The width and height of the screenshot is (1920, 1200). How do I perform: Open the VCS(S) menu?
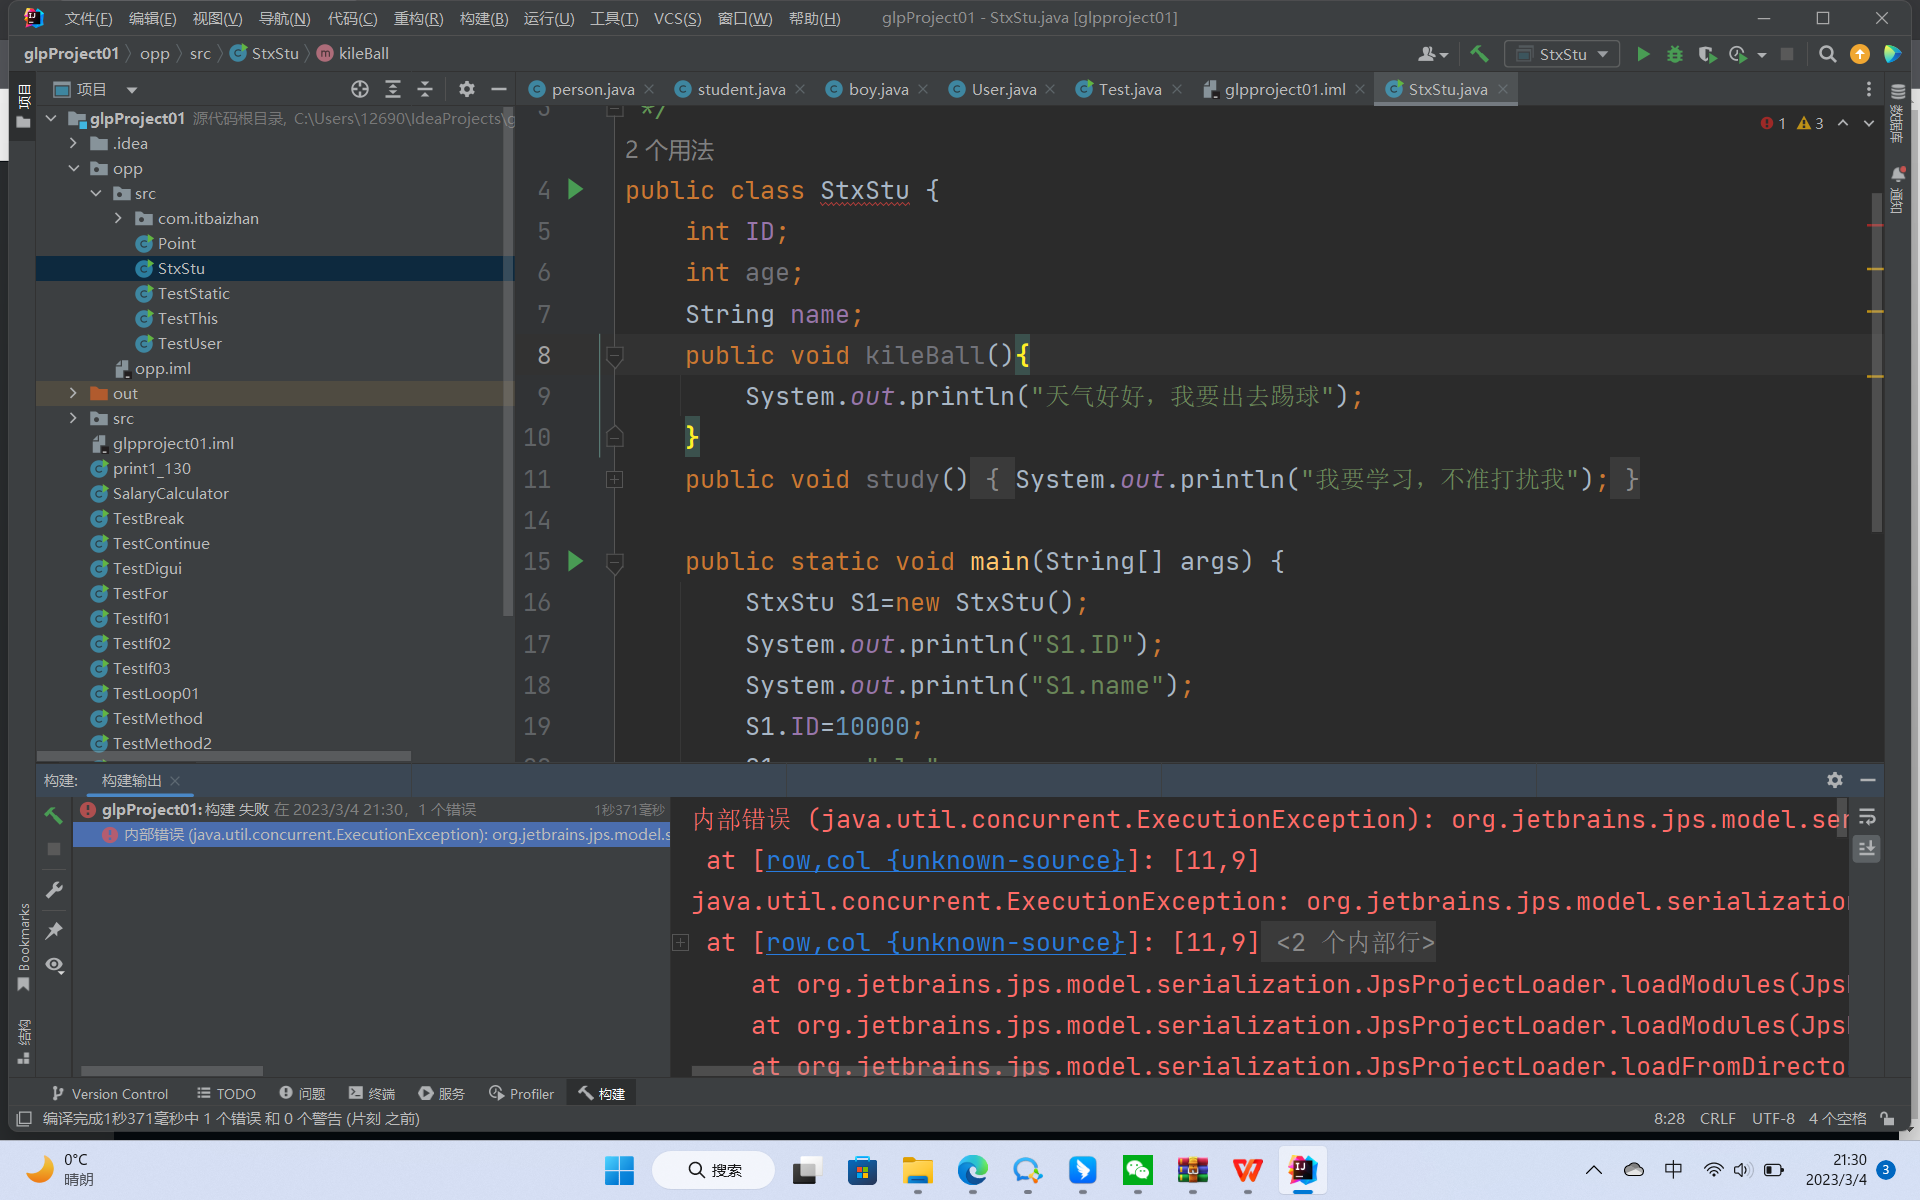[x=677, y=19]
